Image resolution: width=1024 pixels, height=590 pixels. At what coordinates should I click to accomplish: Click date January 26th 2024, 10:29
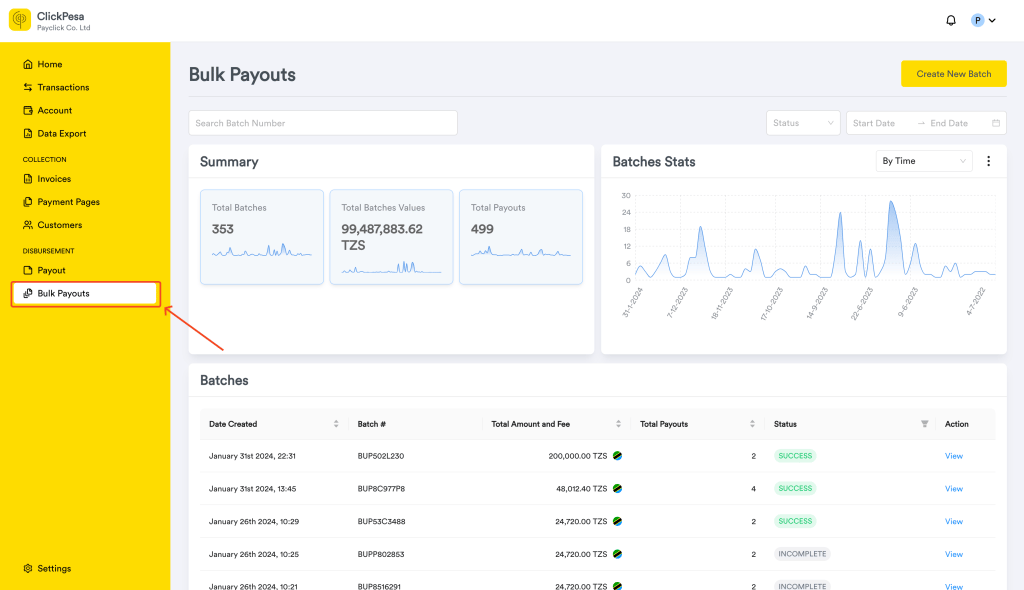point(253,521)
